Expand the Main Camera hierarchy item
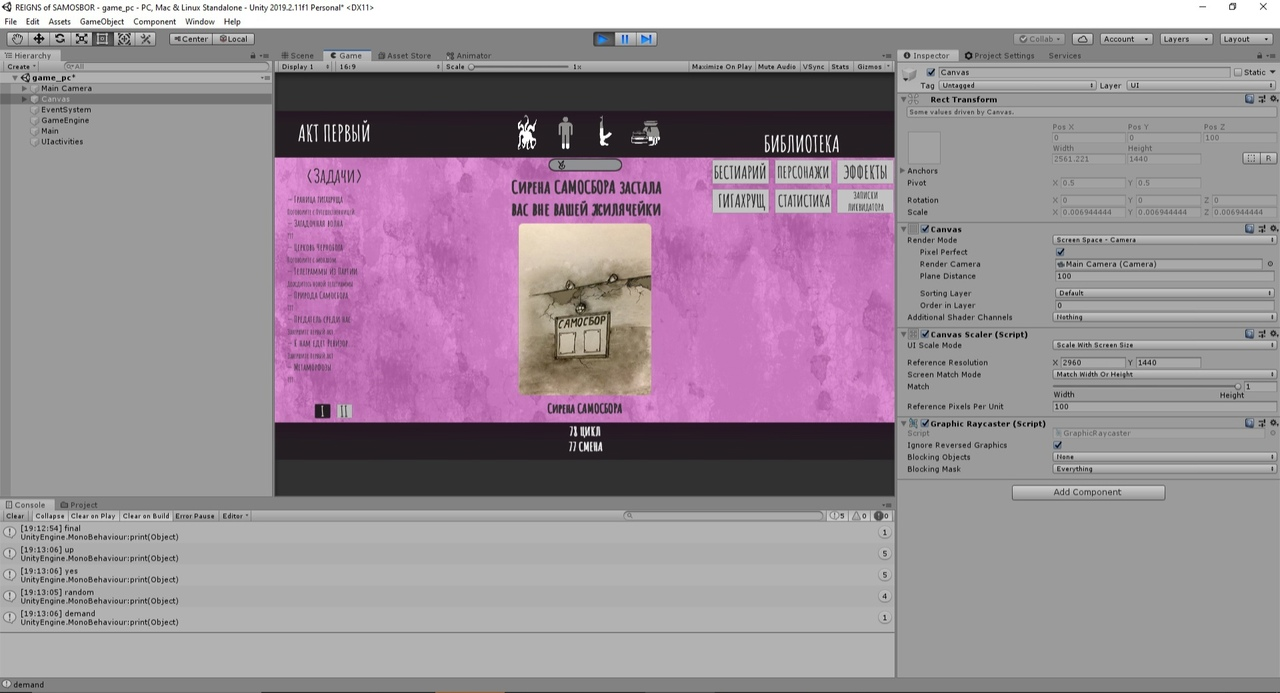 coord(25,88)
